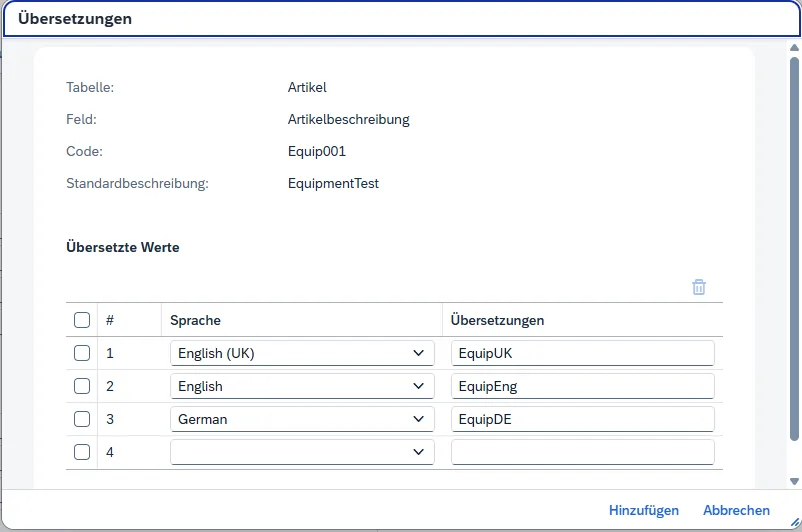Focus the EquipEng translation field
802x532 pixels.
click(x=582, y=386)
